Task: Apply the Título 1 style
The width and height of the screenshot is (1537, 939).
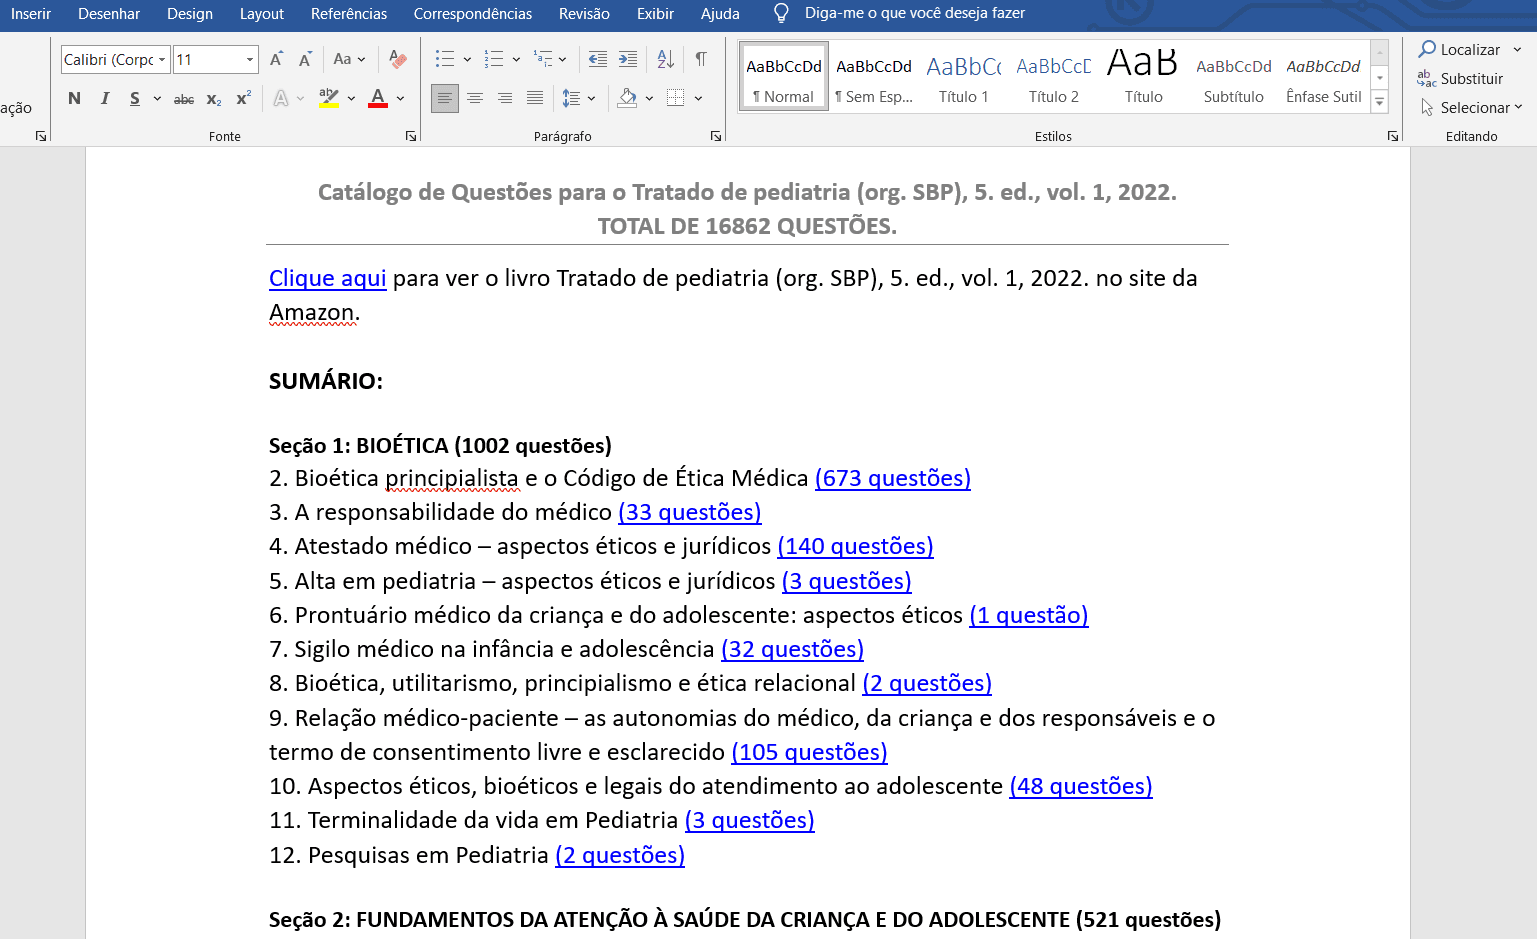Action: click(x=964, y=76)
